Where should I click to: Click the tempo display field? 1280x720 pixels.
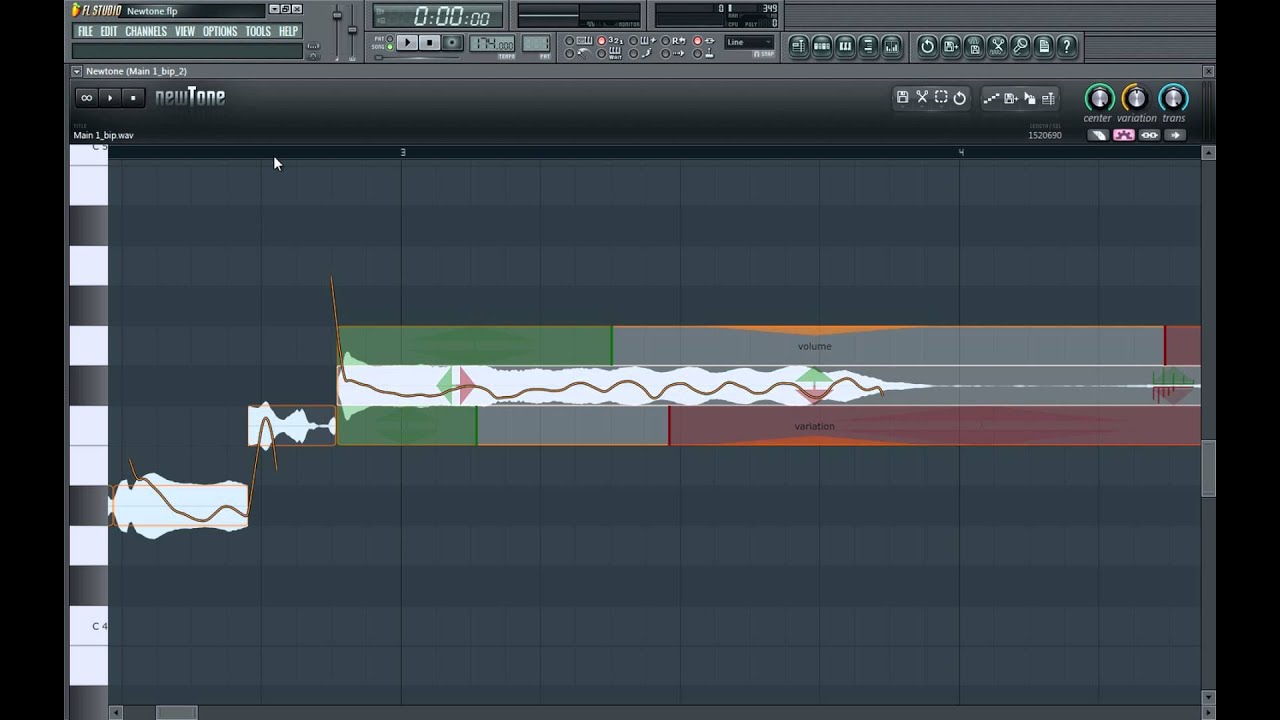tap(492, 44)
